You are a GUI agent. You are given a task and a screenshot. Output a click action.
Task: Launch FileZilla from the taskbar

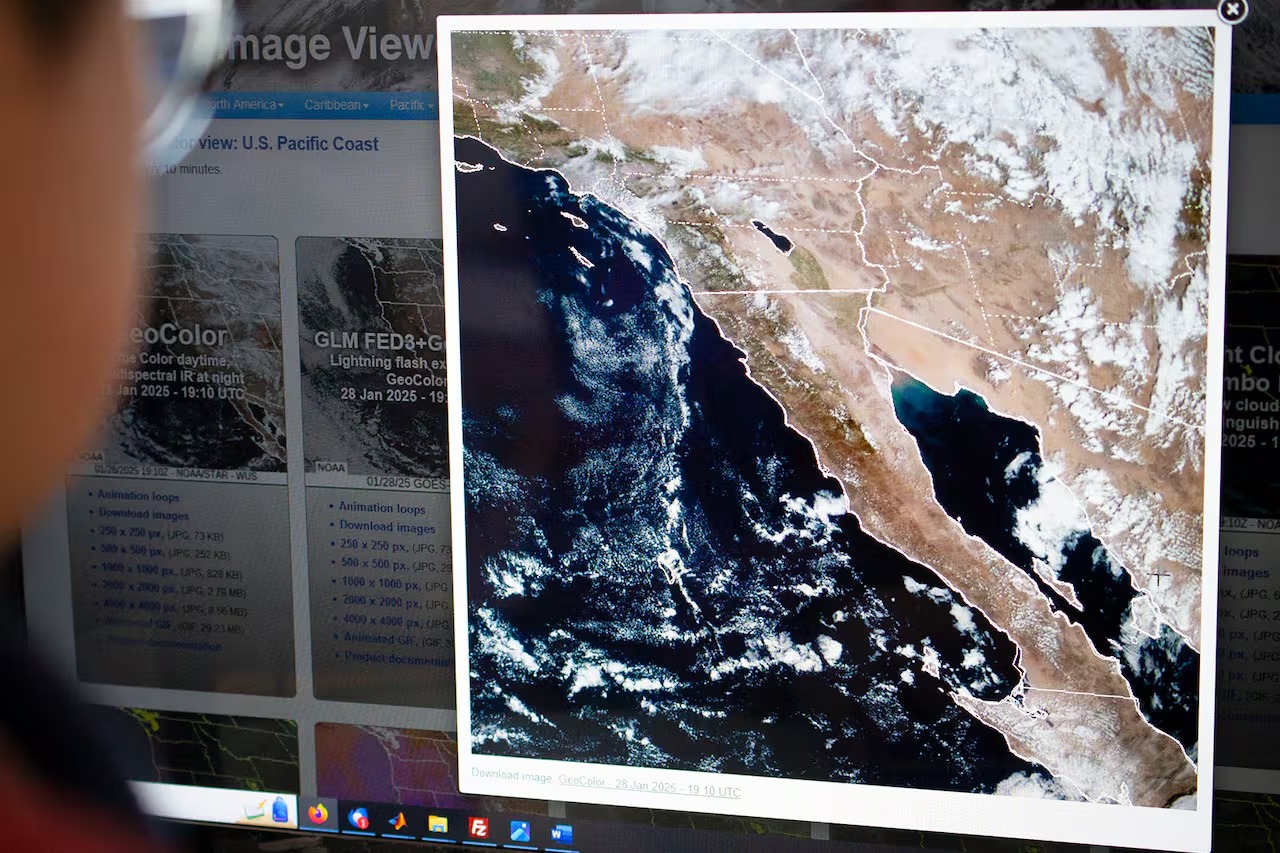pos(479,827)
